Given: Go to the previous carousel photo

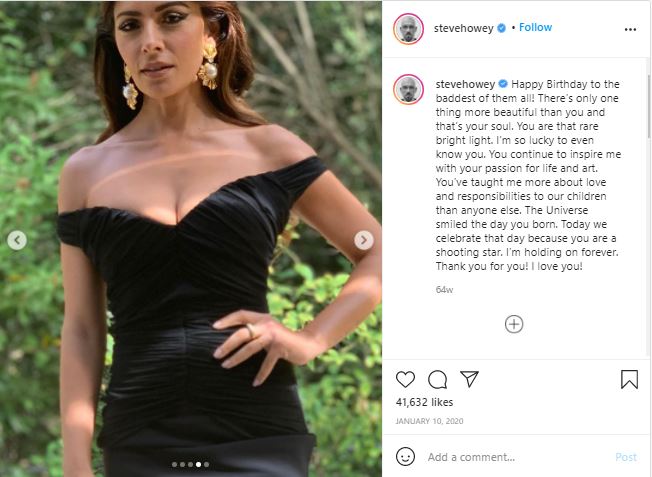Looking at the screenshot, I should (x=17, y=240).
